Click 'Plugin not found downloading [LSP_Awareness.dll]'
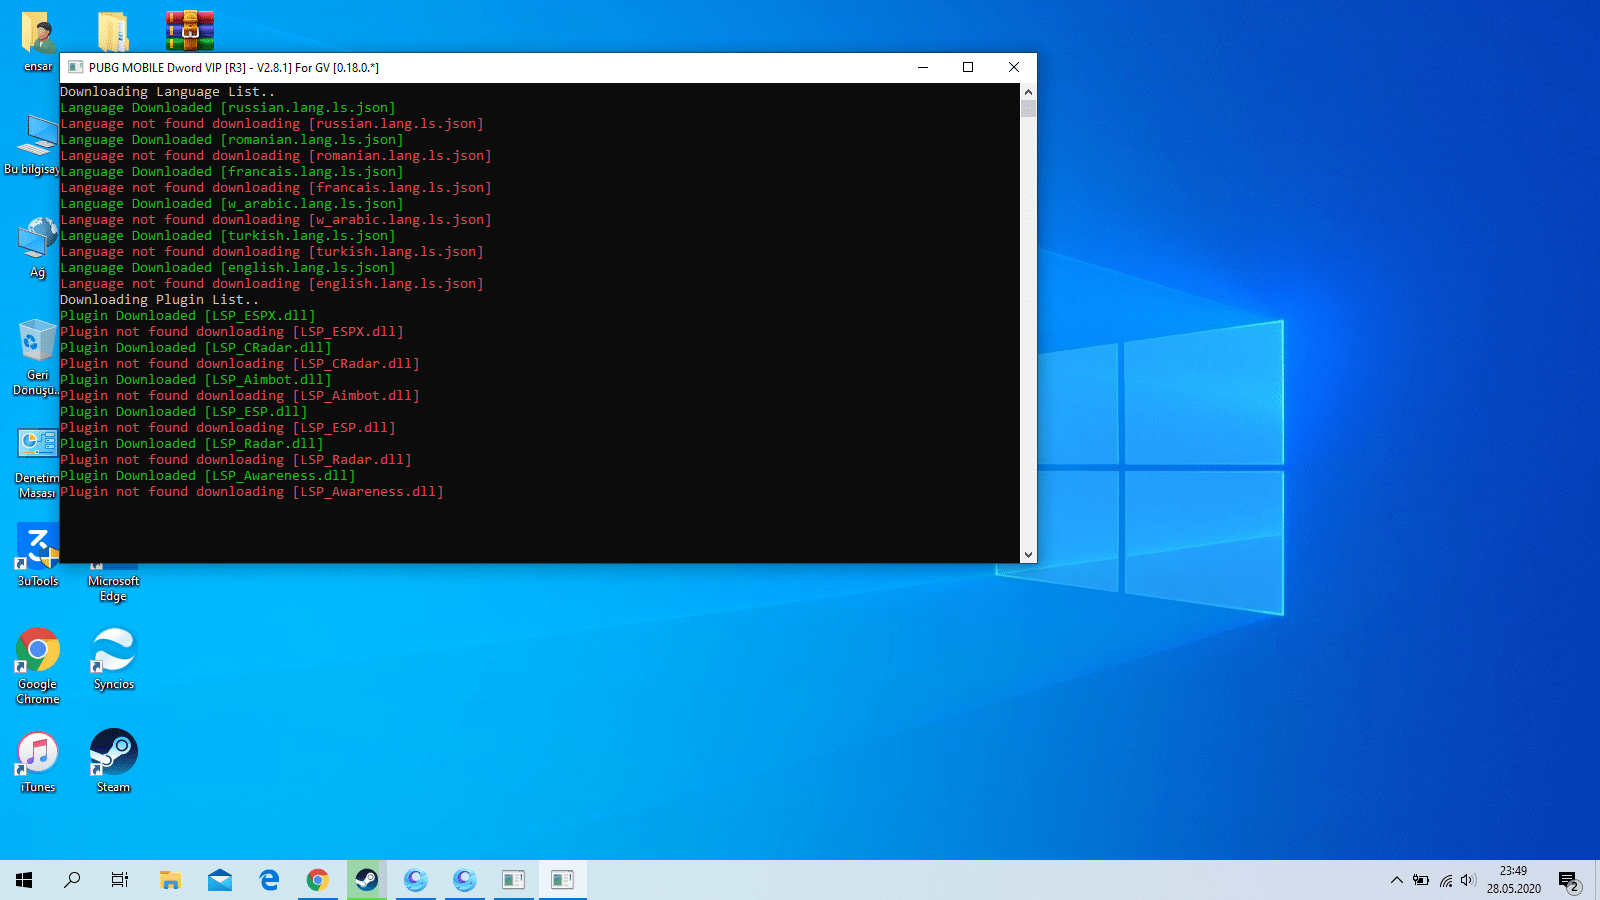Viewport: 1600px width, 900px height. click(252, 492)
